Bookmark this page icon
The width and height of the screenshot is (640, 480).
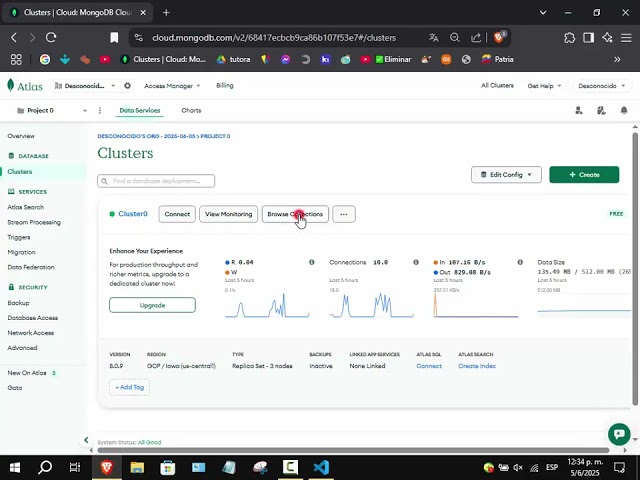coord(114,38)
